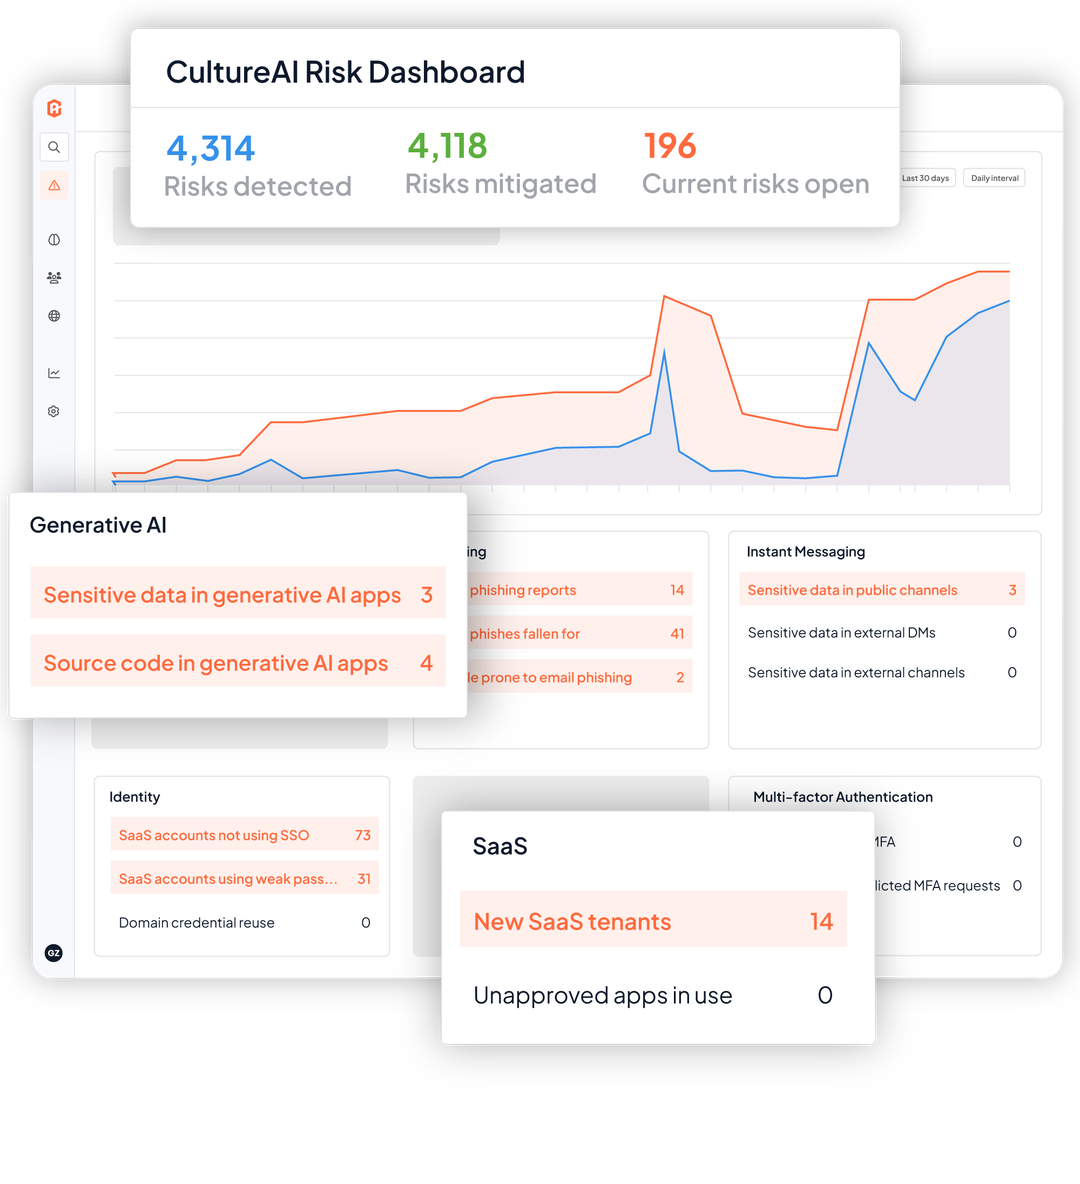
Task: Open SaaS accounts using weak passwords row
Action: [x=244, y=879]
